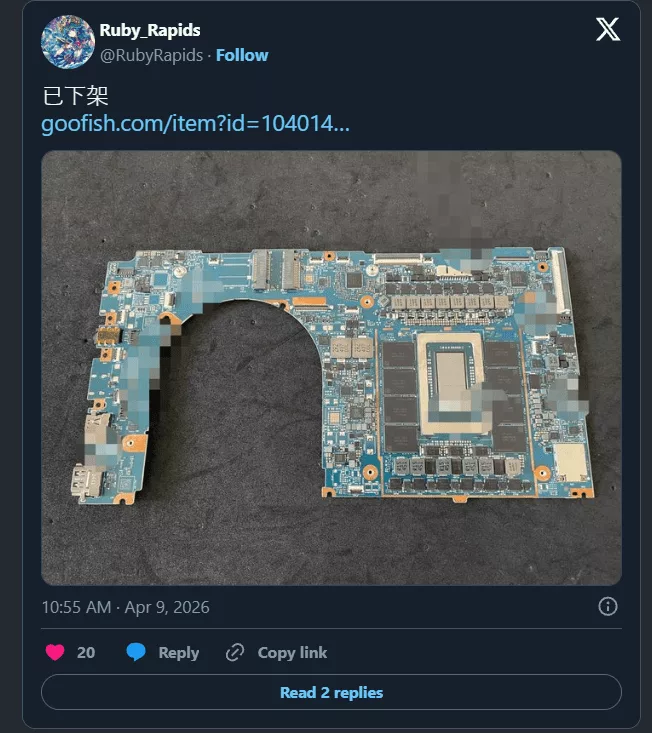Like the tweet with heart icon
The height and width of the screenshot is (733, 652).
point(55,652)
